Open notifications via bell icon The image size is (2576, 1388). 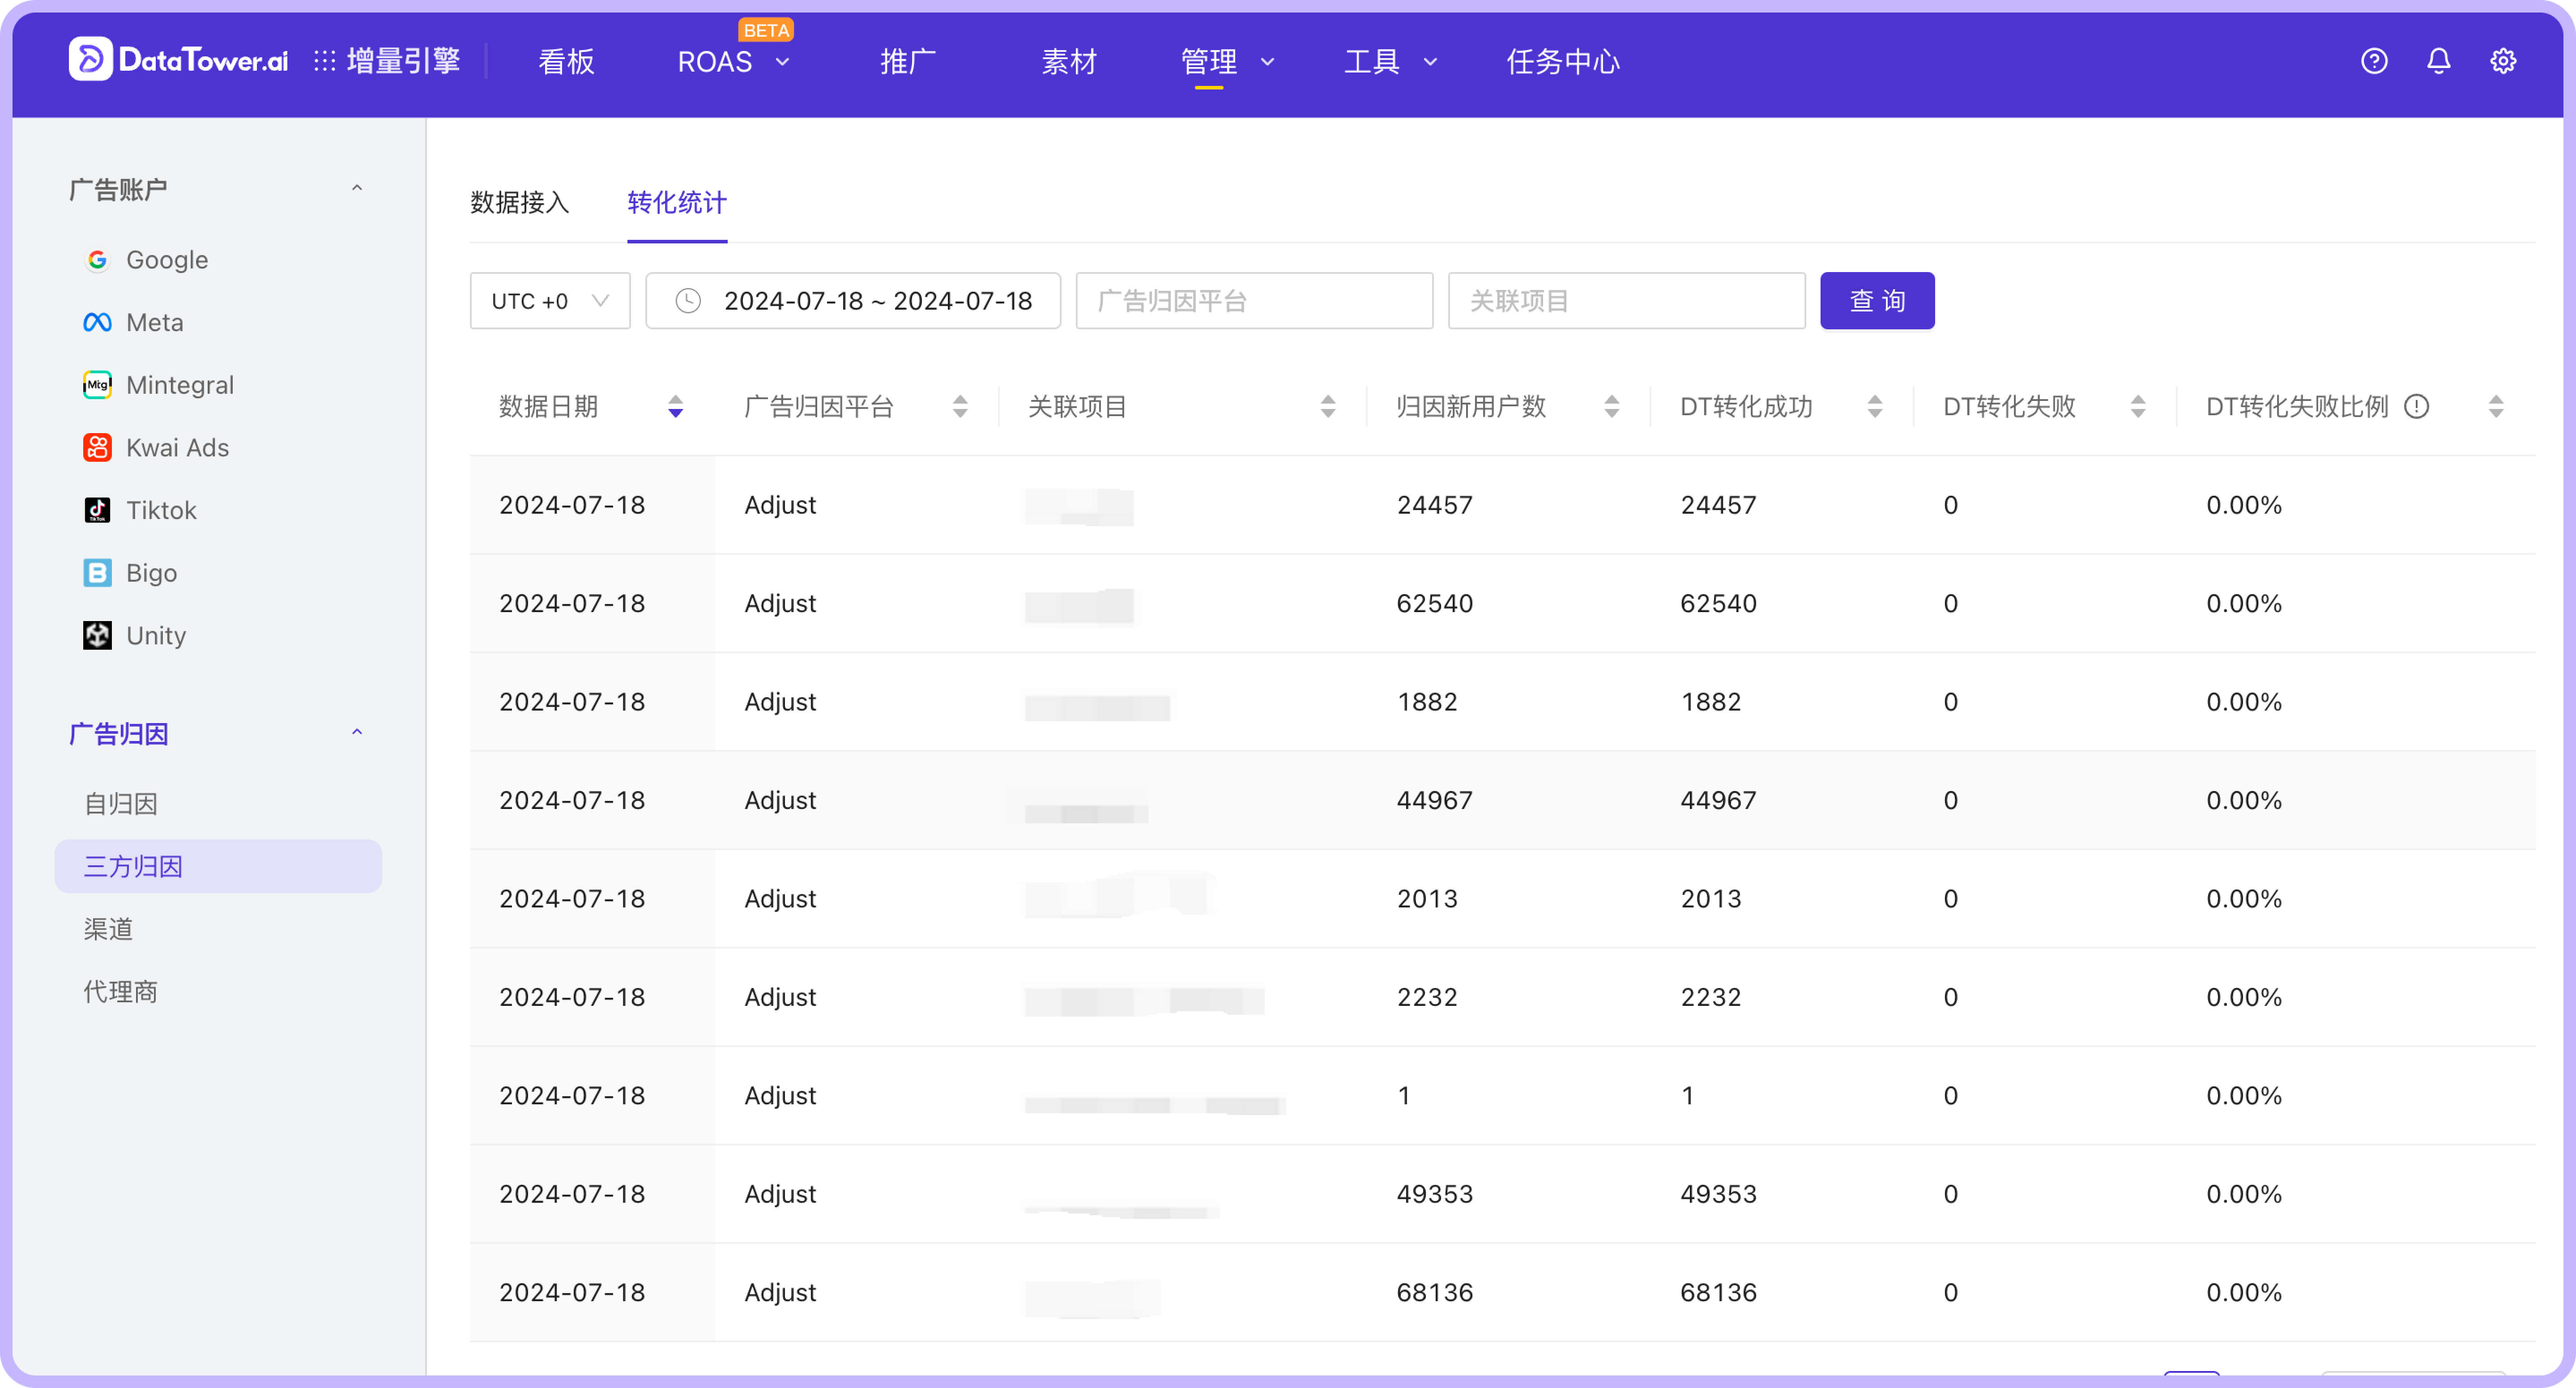(2438, 61)
